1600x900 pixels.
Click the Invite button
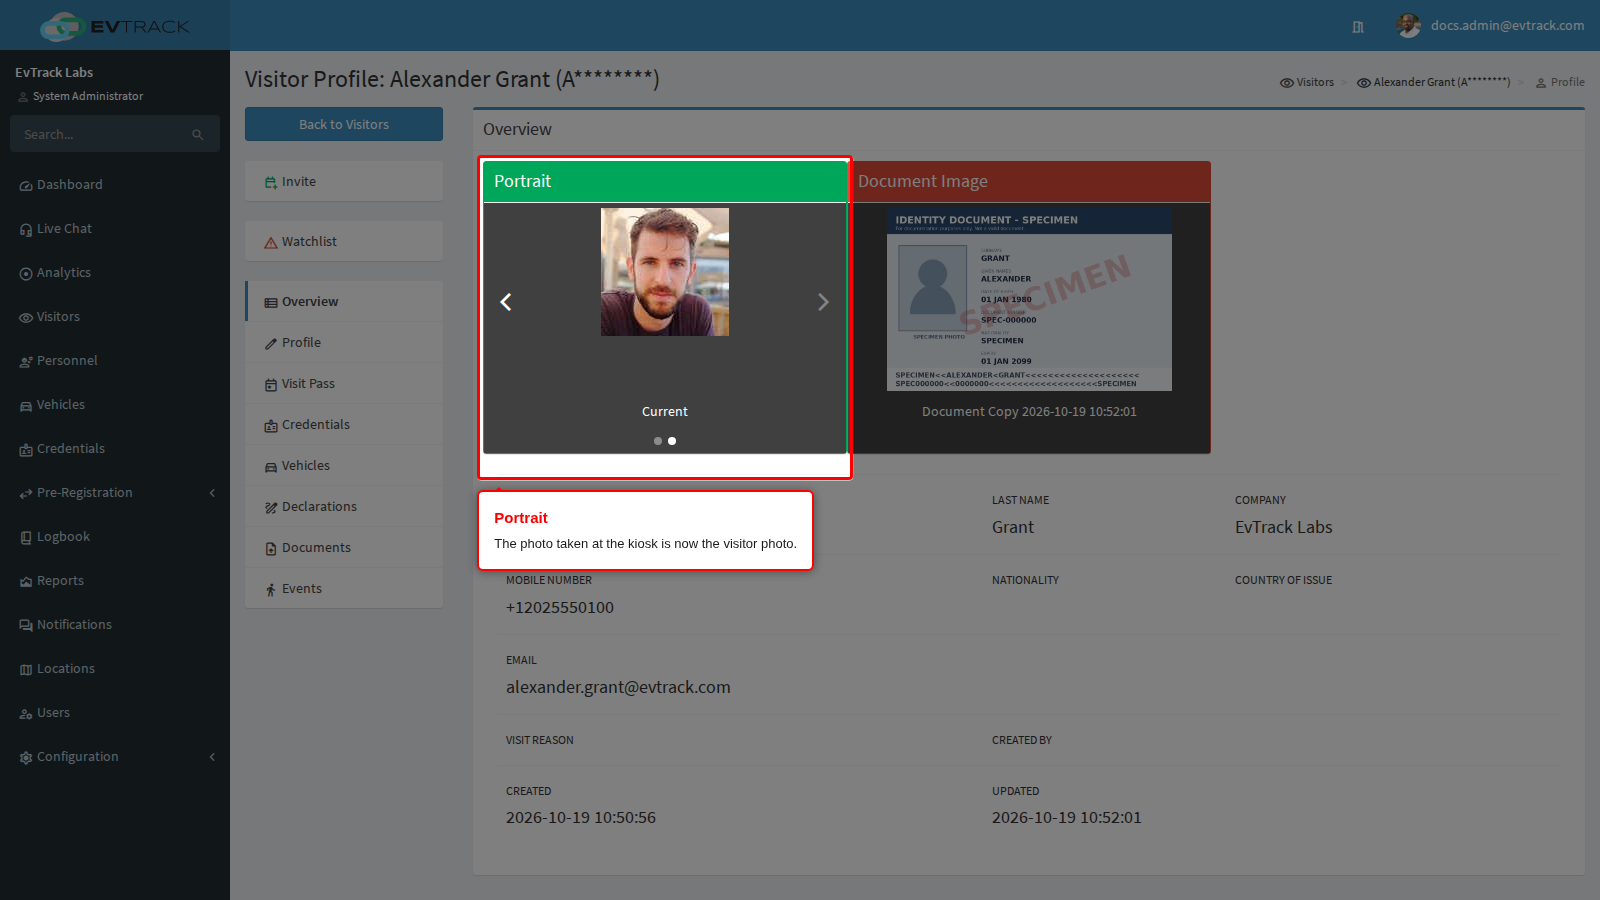[x=344, y=182]
